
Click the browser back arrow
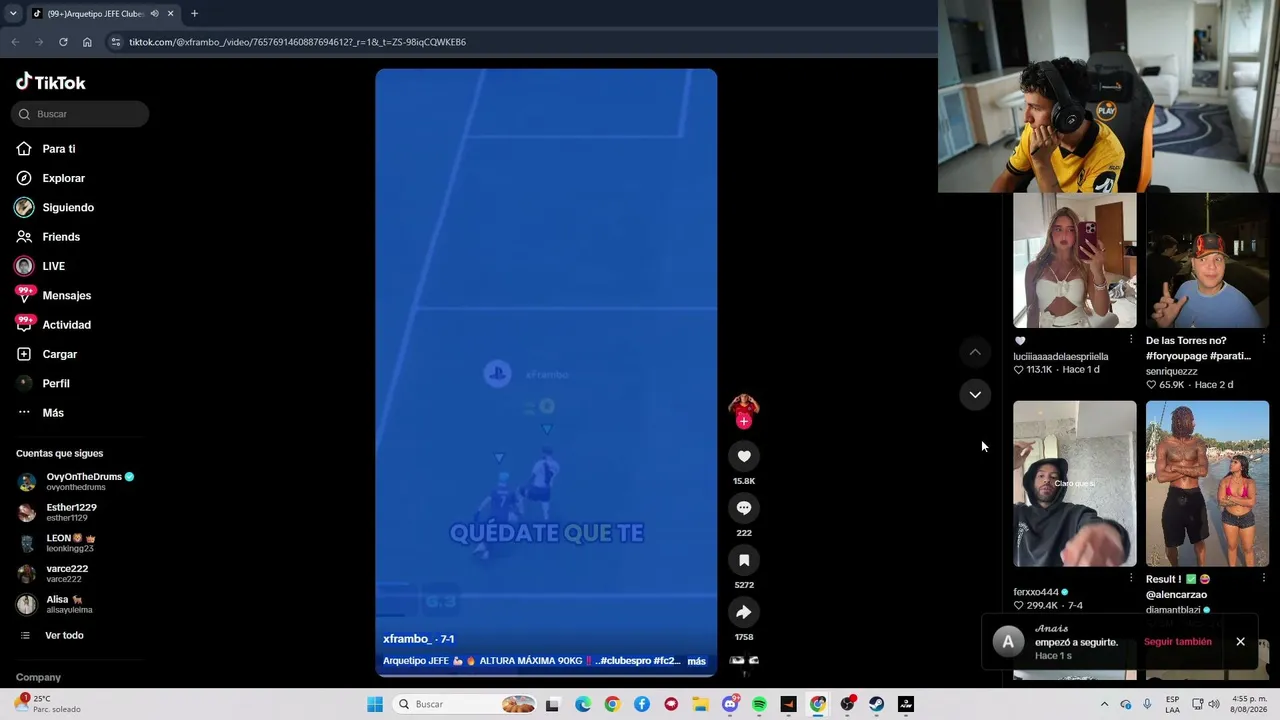[15, 42]
